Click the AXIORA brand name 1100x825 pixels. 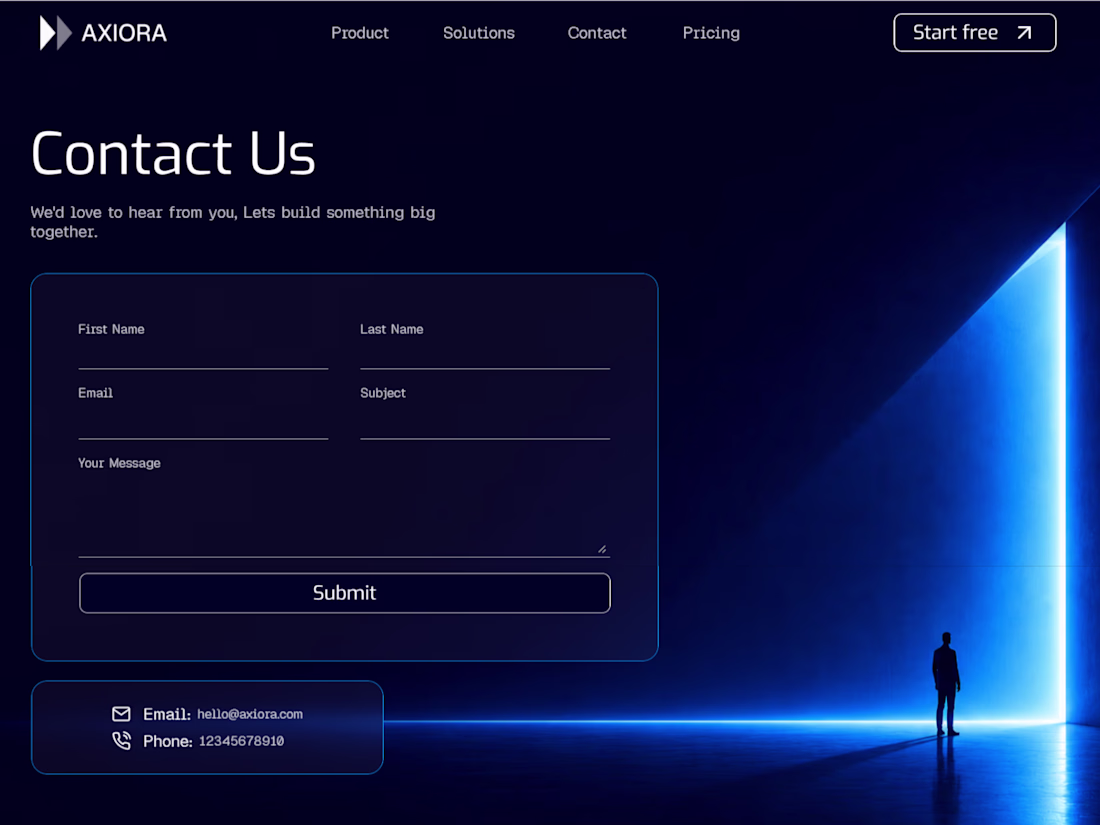click(x=124, y=33)
